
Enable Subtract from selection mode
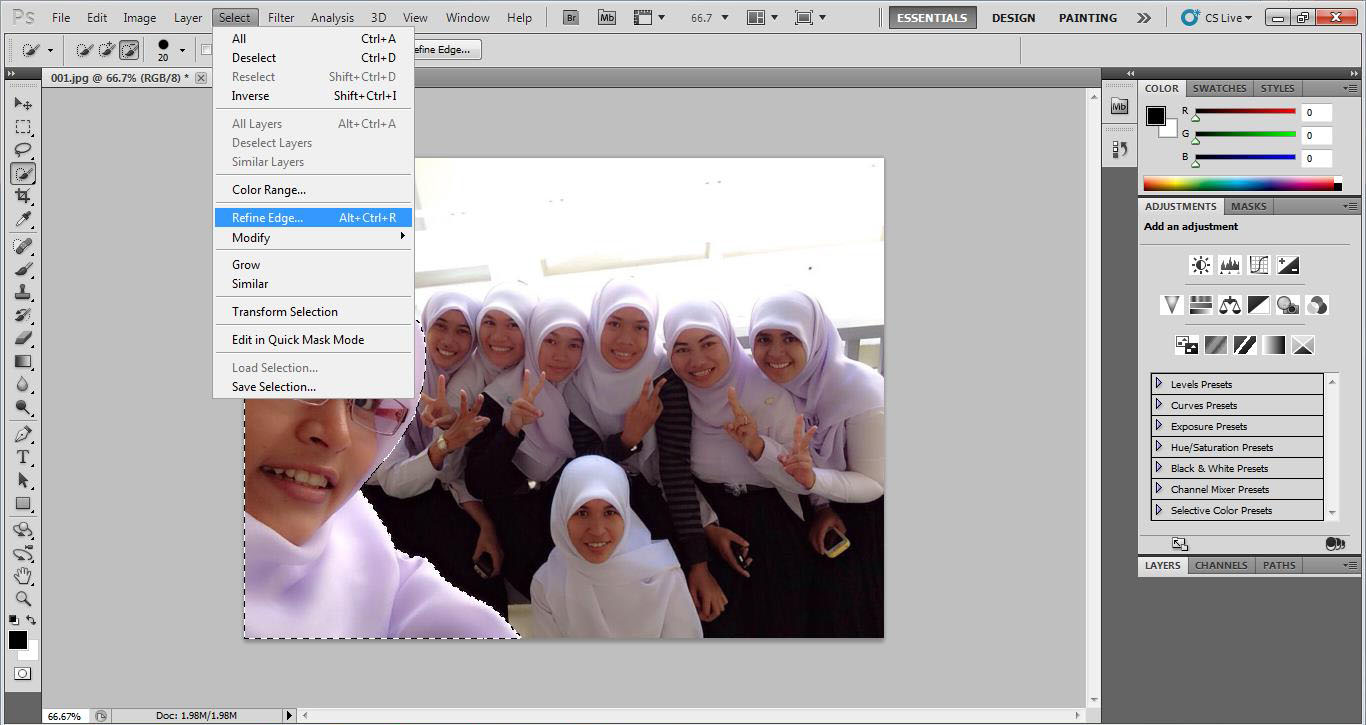pos(129,50)
